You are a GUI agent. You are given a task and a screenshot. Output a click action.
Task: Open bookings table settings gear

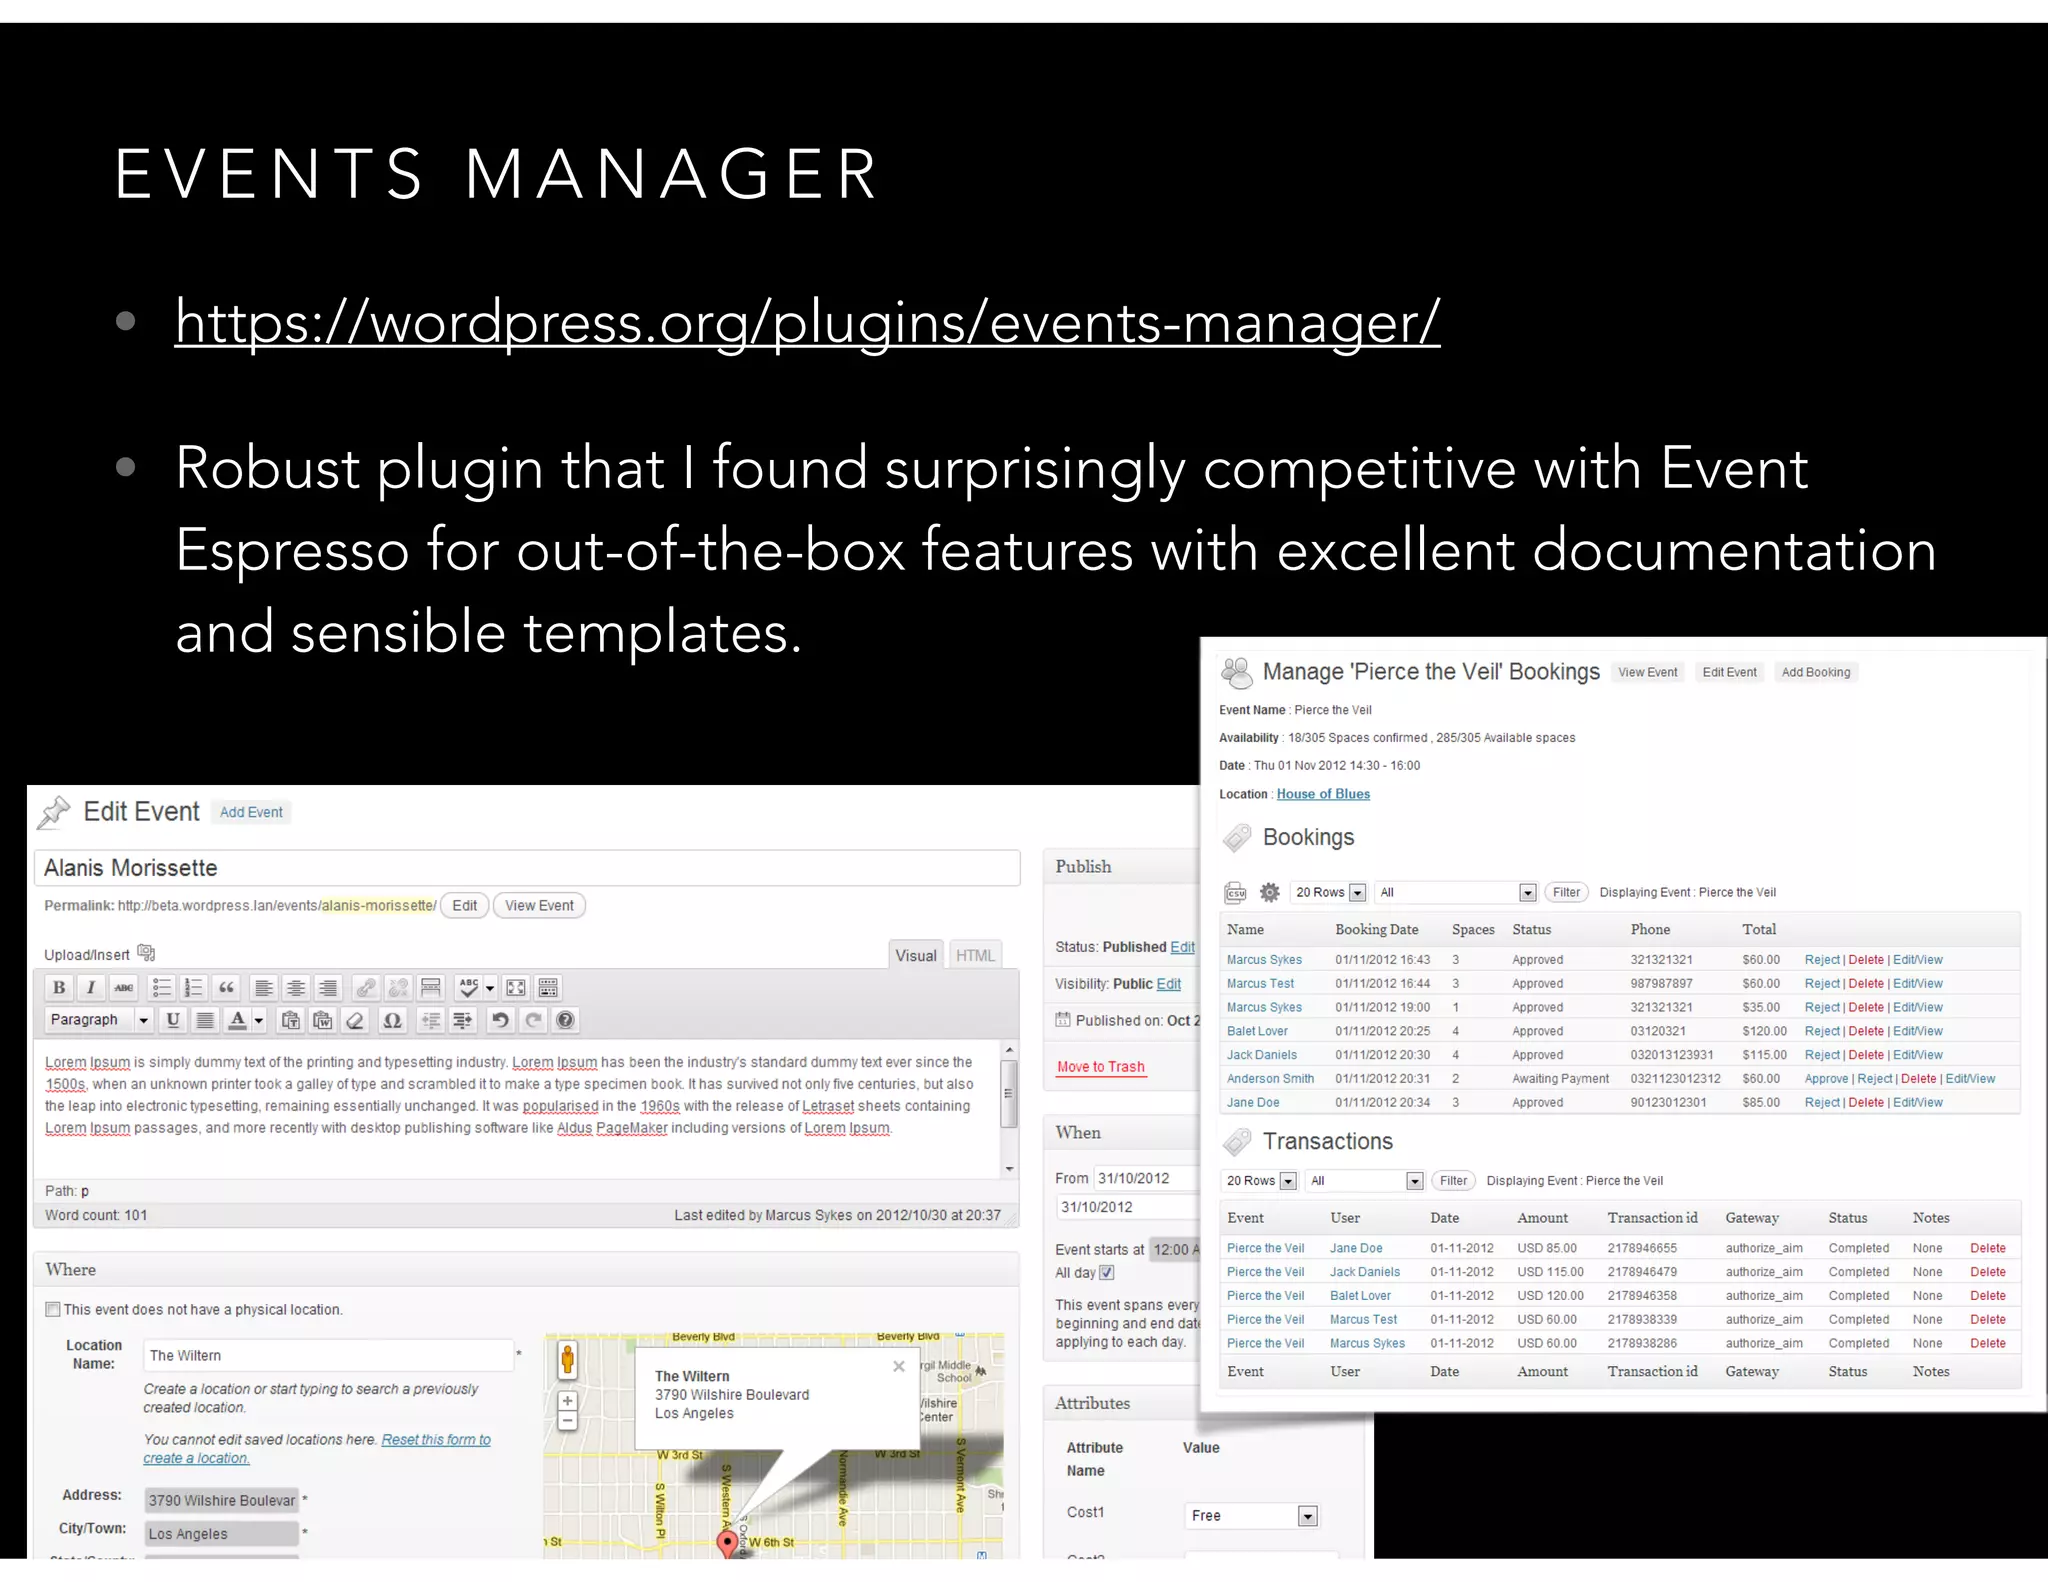pyautogui.click(x=1270, y=892)
